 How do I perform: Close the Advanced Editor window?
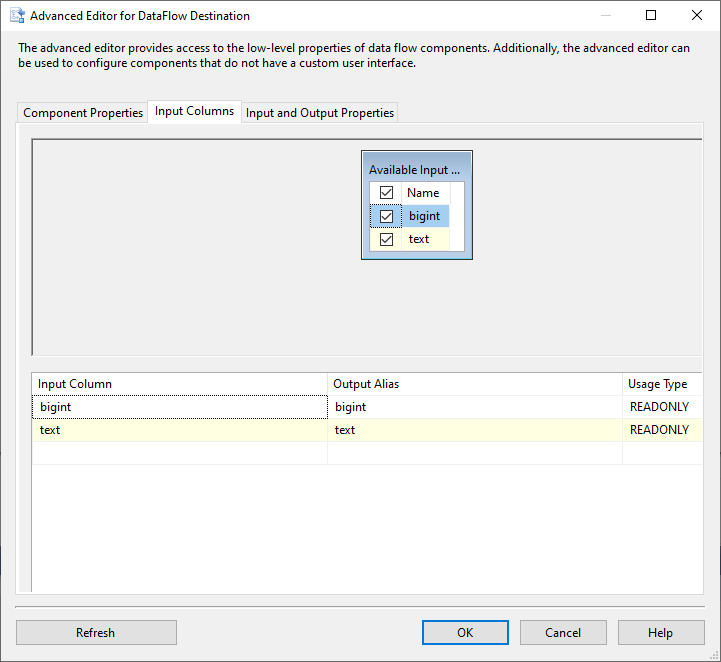pos(697,16)
